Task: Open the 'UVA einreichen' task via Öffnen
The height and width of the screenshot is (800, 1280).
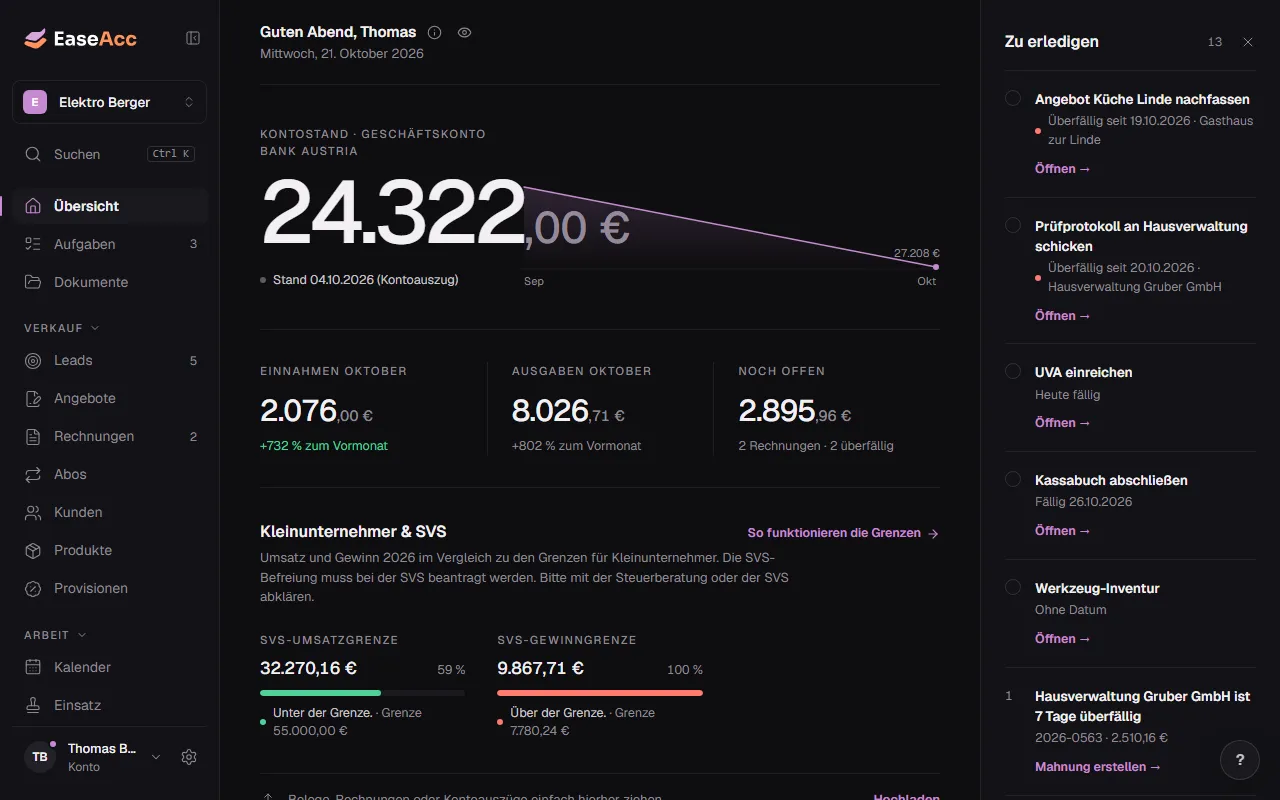Action: [x=1063, y=423]
